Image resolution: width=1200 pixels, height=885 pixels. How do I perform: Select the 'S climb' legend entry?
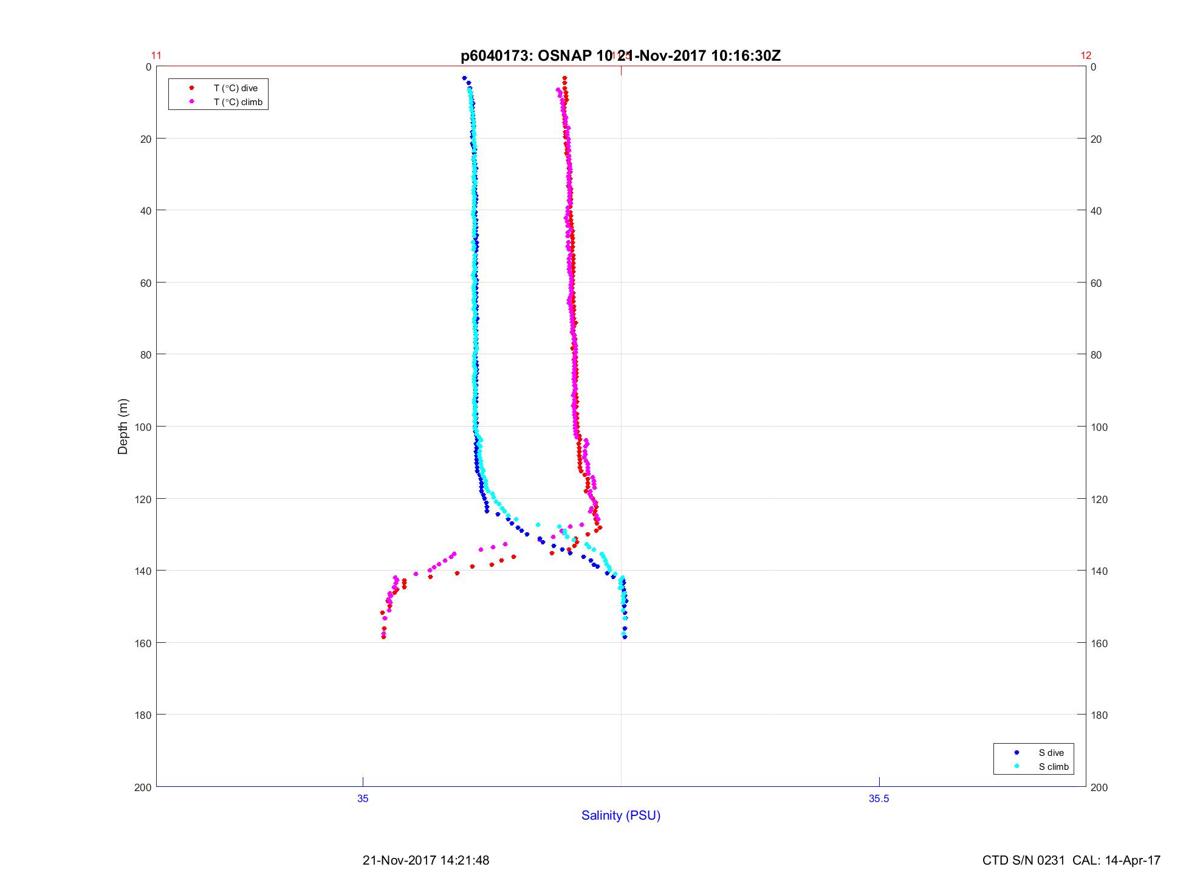point(1054,767)
